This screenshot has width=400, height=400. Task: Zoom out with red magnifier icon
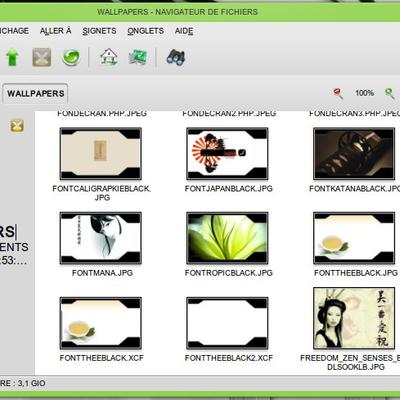point(338,93)
